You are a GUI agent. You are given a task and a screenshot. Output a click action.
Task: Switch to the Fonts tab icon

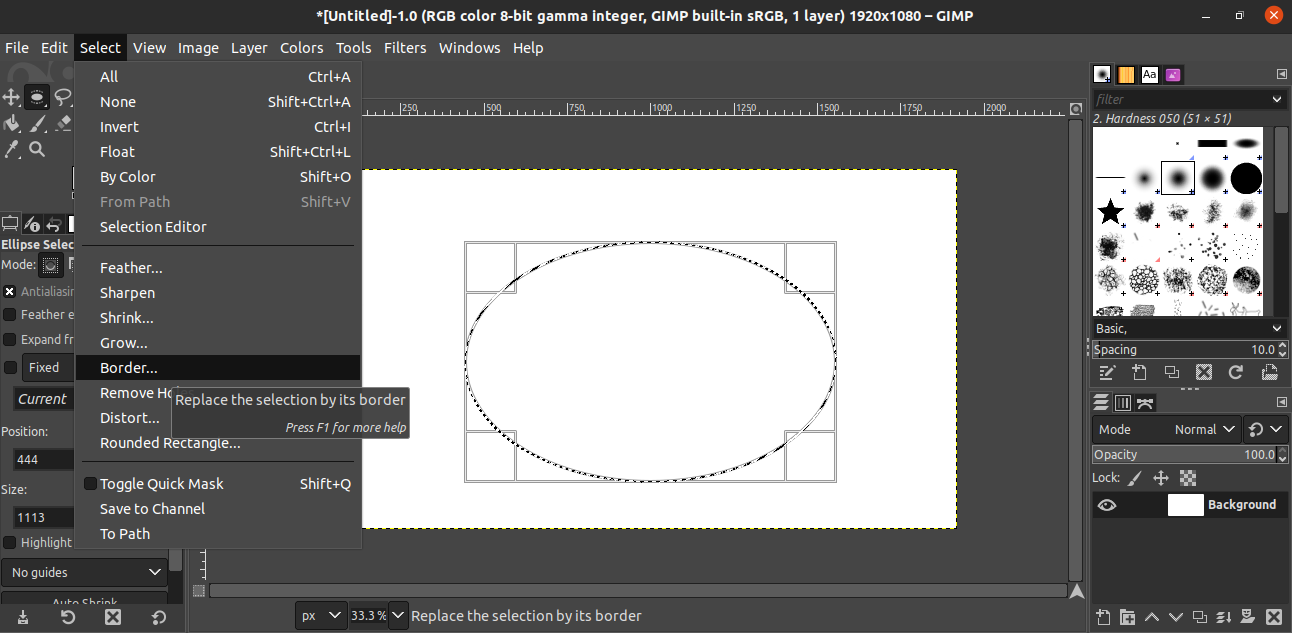pos(1150,75)
